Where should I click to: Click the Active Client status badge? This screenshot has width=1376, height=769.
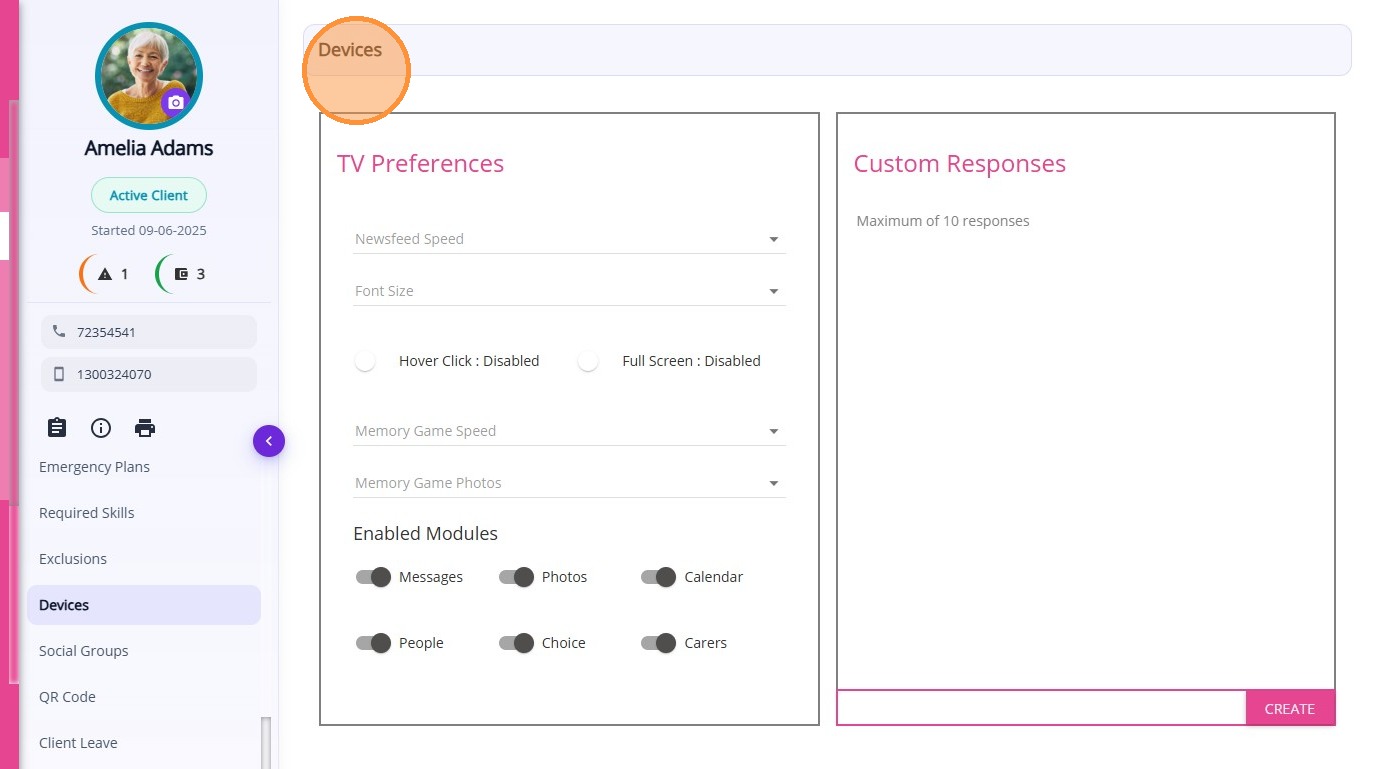[x=149, y=195]
